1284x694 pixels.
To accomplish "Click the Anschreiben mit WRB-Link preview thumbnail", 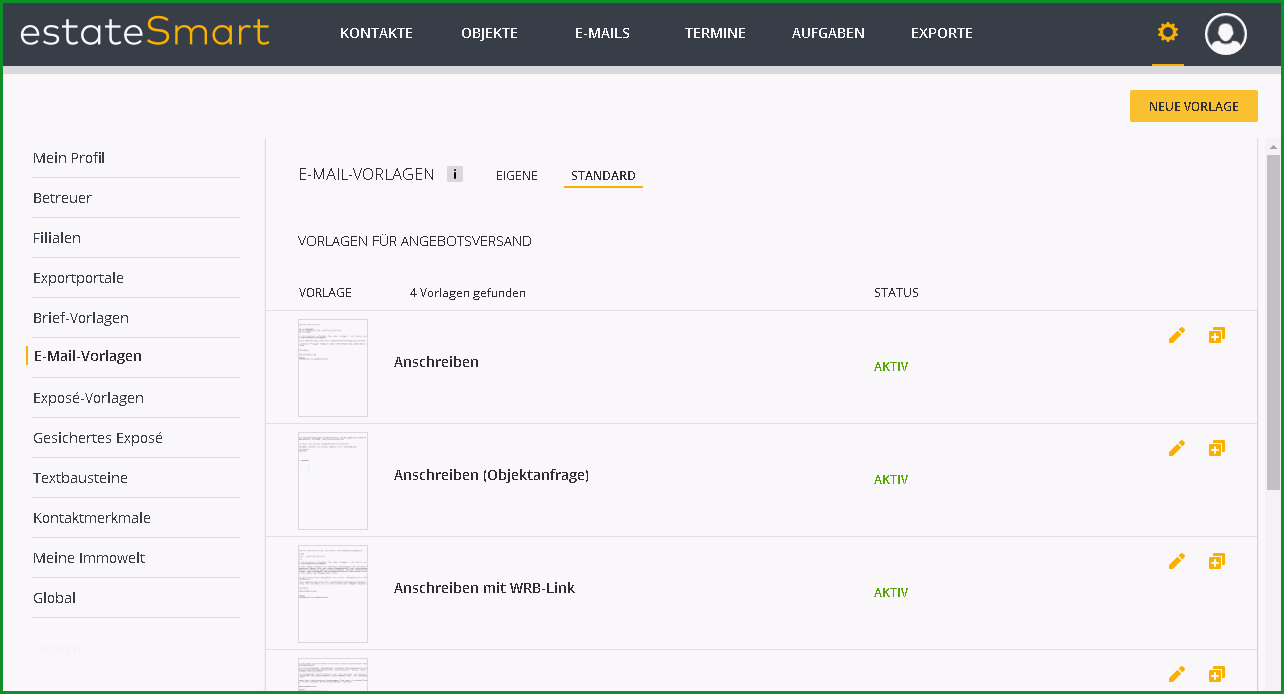I will click(333, 594).
